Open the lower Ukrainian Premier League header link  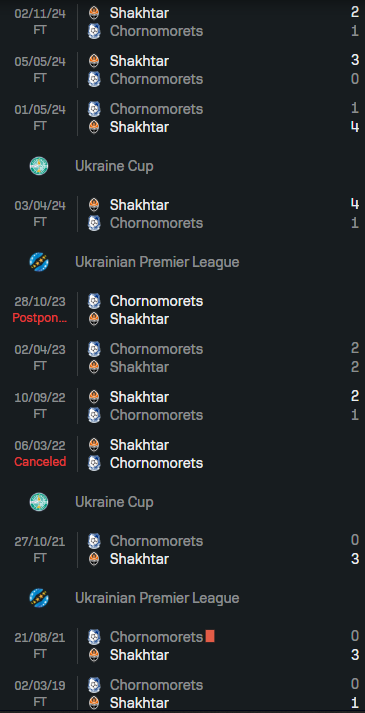pyautogui.click(x=157, y=598)
